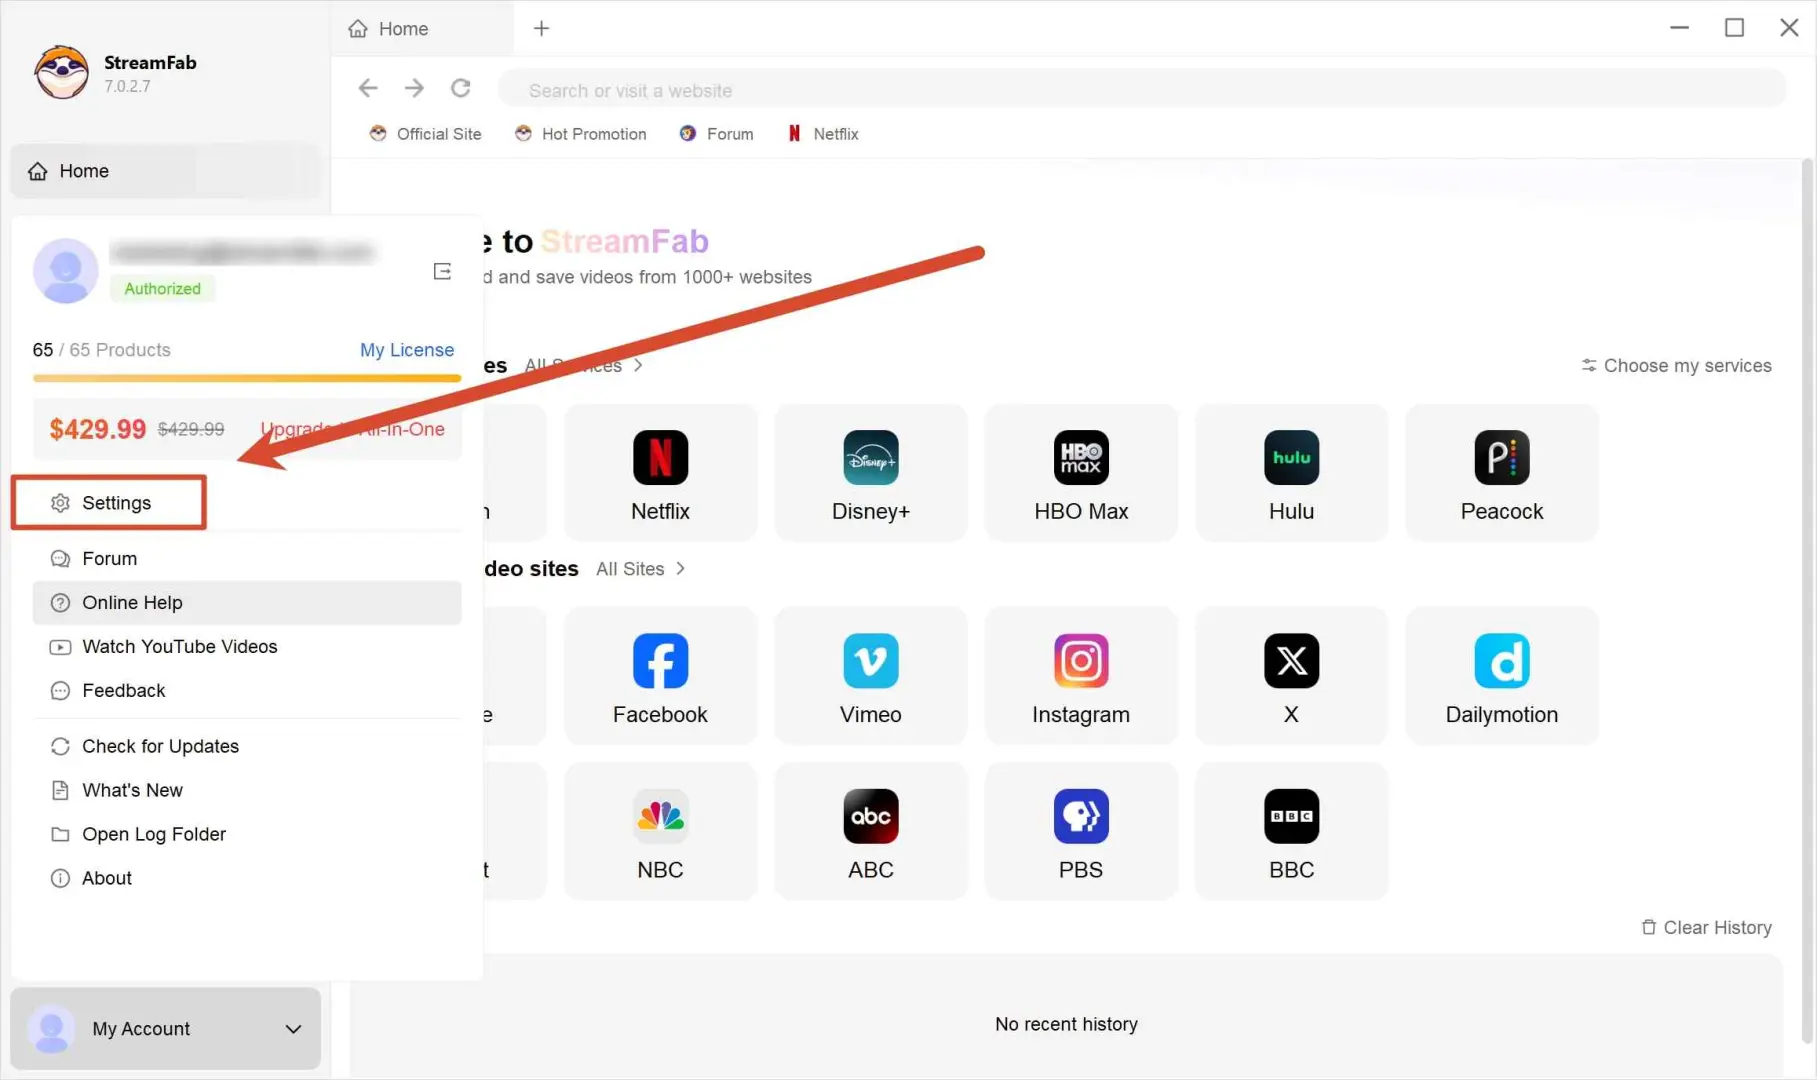Go back with the browser back arrow

(x=368, y=88)
